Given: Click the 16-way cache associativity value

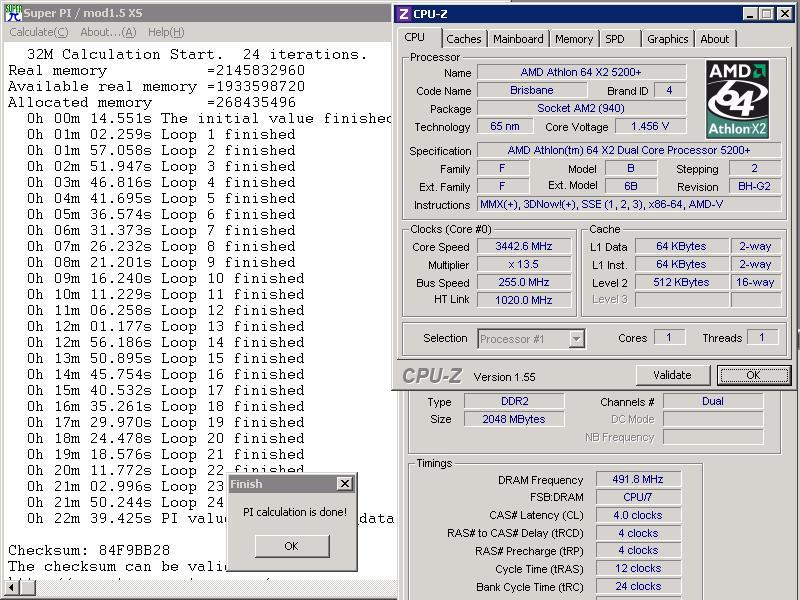Looking at the screenshot, I should pyautogui.click(x=756, y=282).
